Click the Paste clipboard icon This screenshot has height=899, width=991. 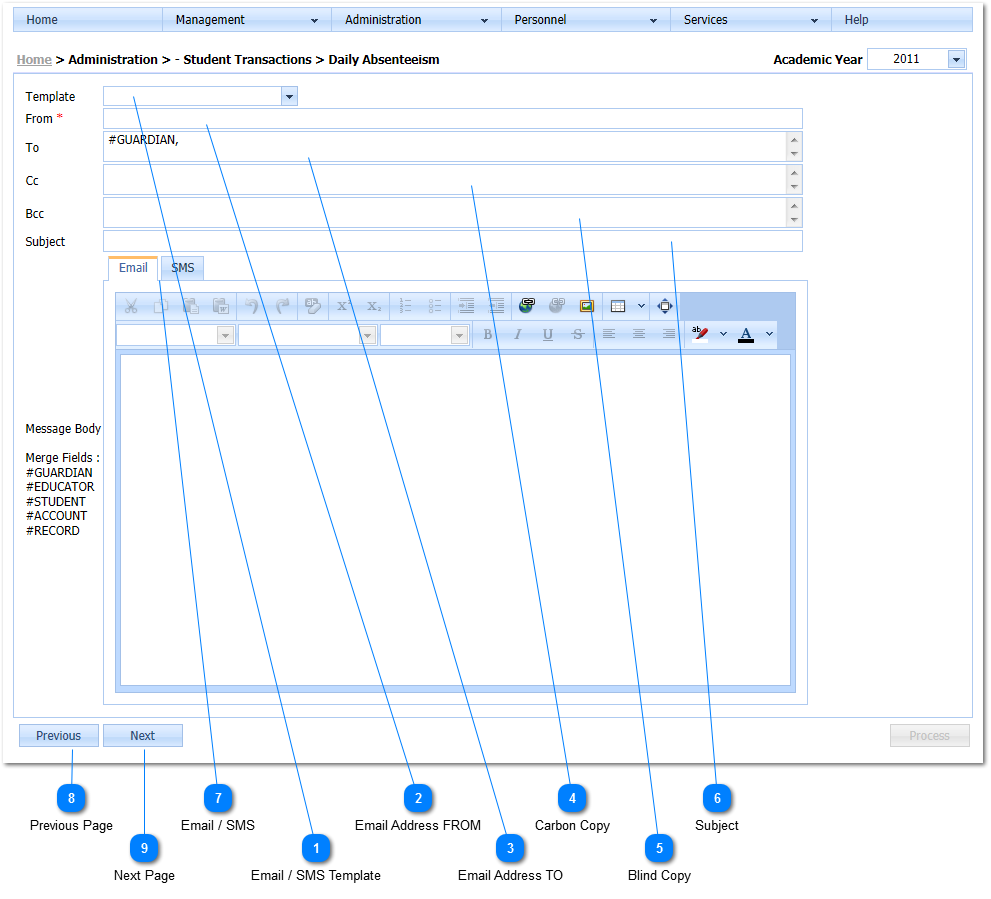point(191,307)
